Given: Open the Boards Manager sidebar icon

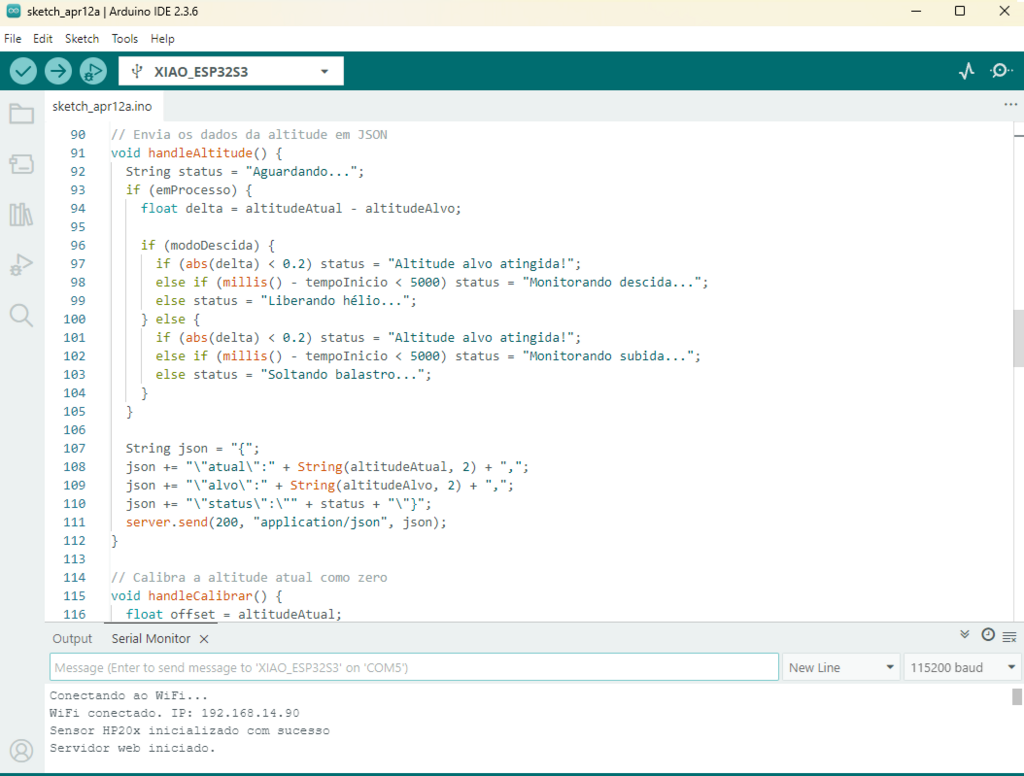Looking at the screenshot, I should coord(21,164).
